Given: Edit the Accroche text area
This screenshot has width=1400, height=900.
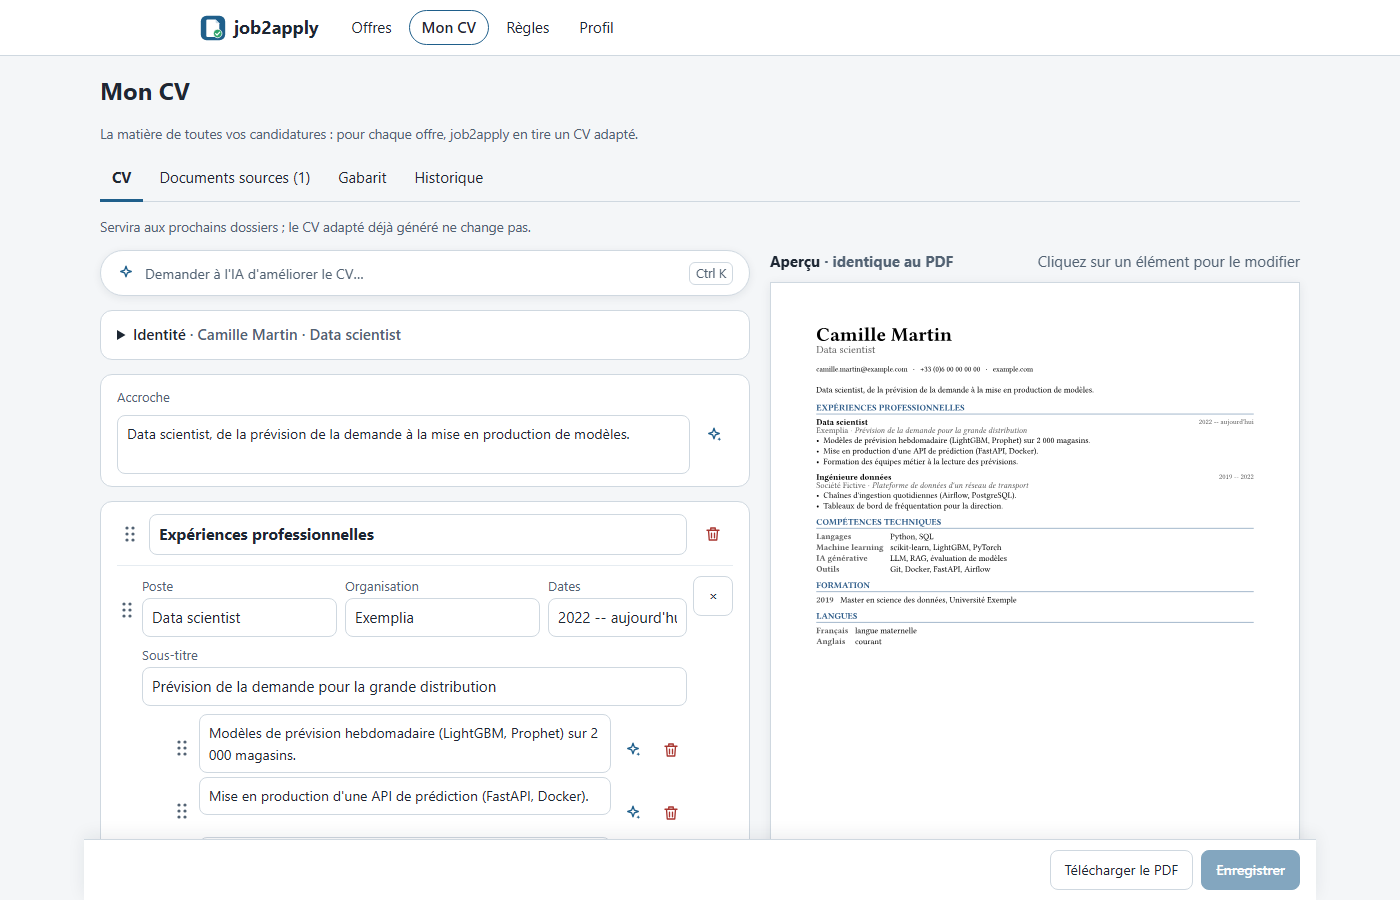Looking at the screenshot, I should [x=403, y=444].
